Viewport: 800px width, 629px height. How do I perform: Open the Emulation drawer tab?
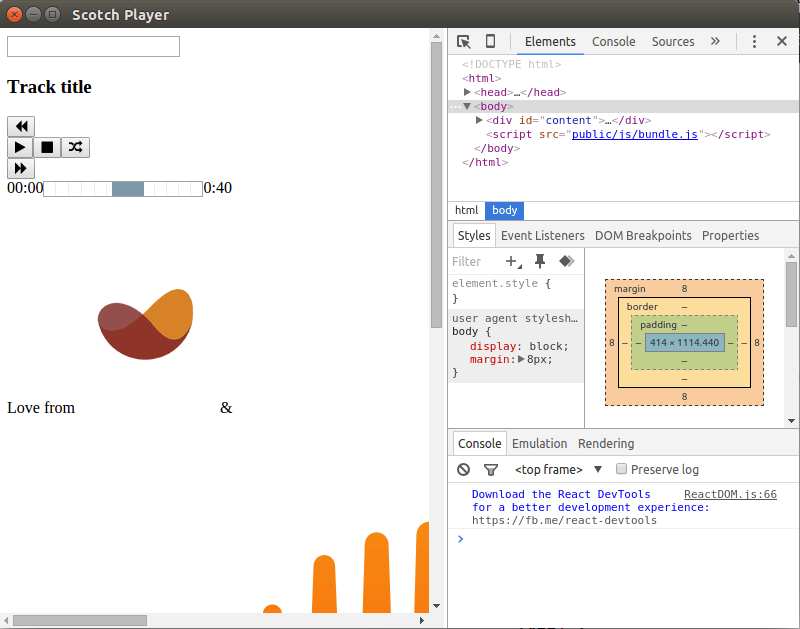pos(539,443)
